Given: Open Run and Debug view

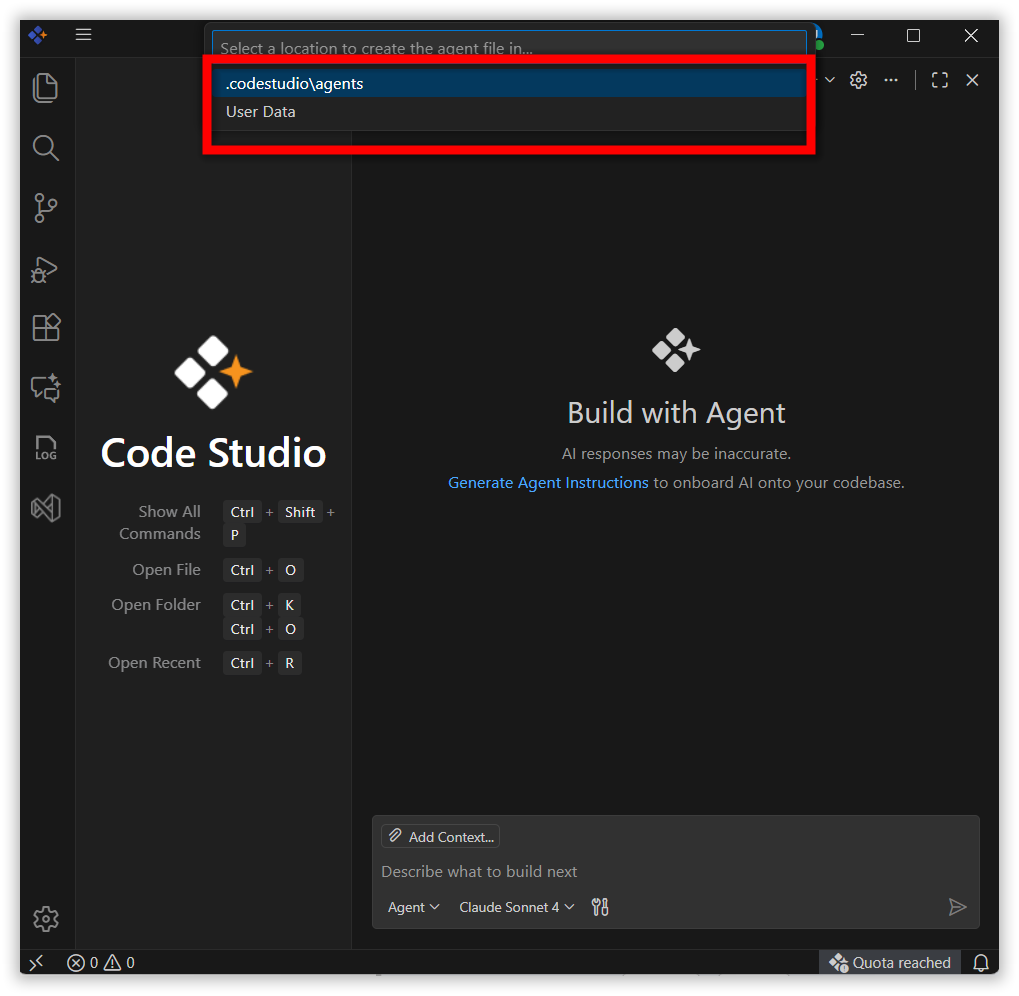Looking at the screenshot, I should pyautogui.click(x=46, y=269).
